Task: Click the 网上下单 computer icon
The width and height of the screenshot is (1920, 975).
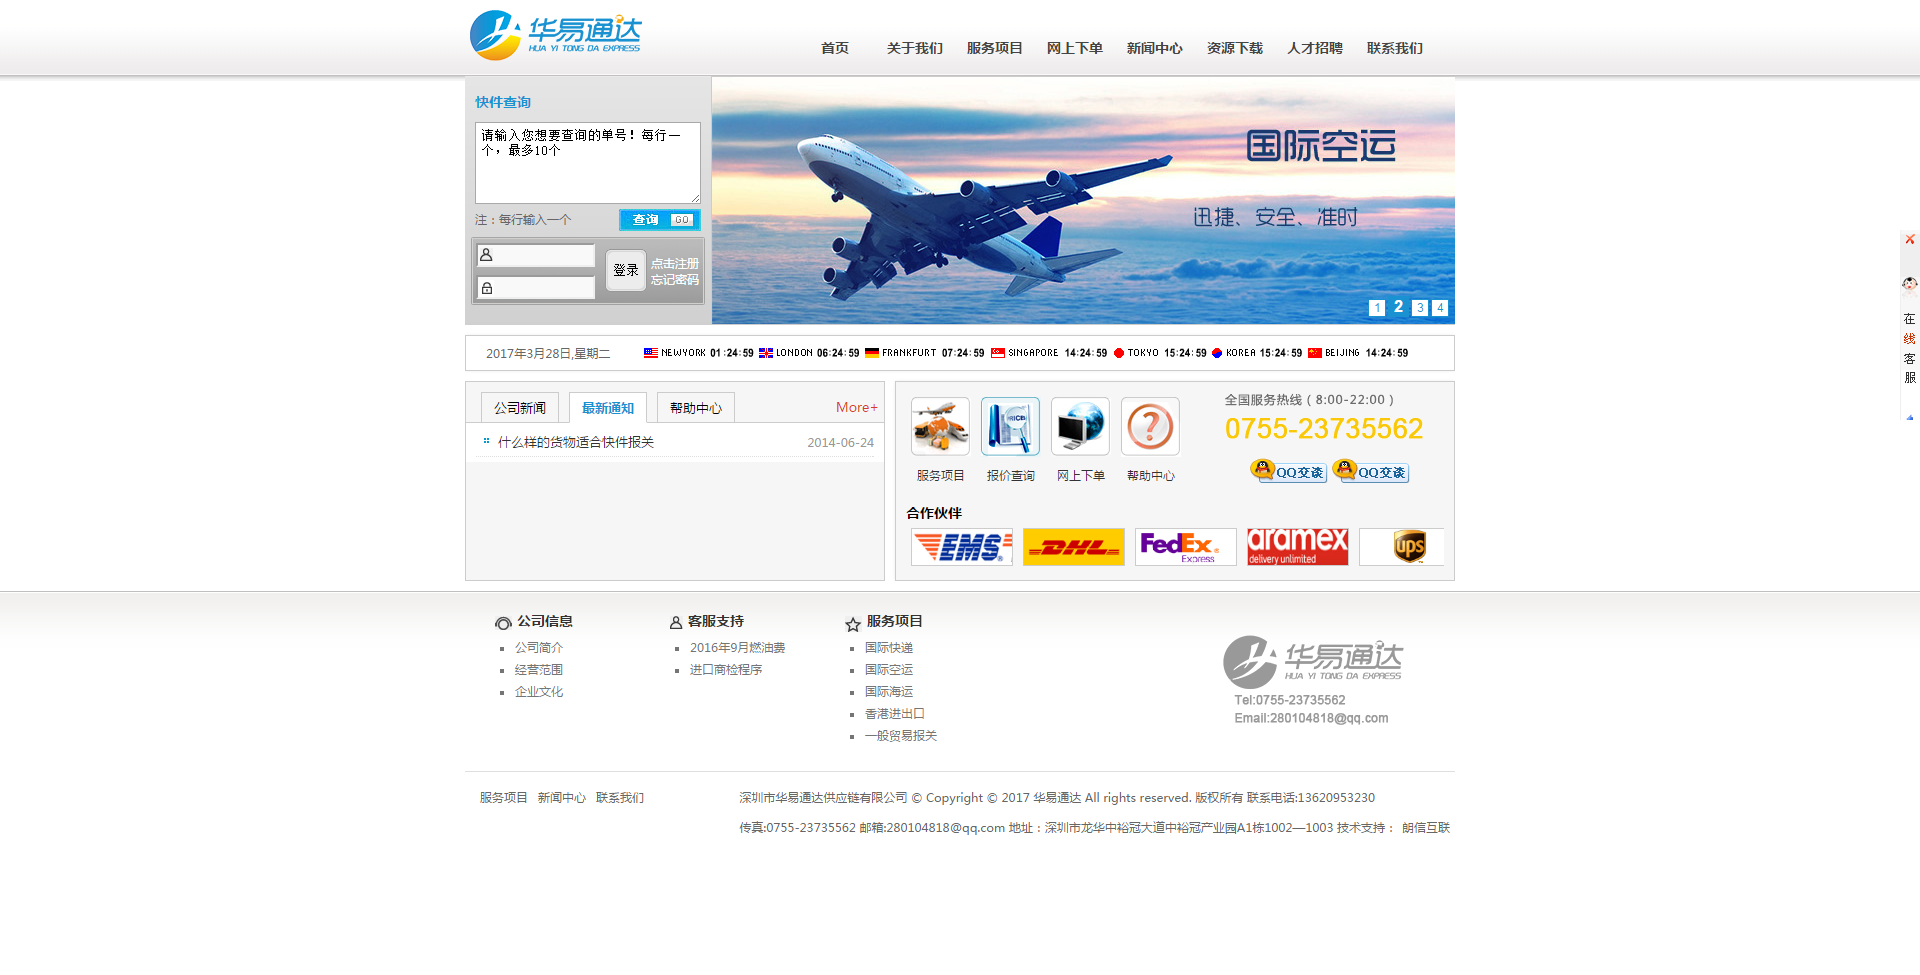Action: click(x=1080, y=427)
